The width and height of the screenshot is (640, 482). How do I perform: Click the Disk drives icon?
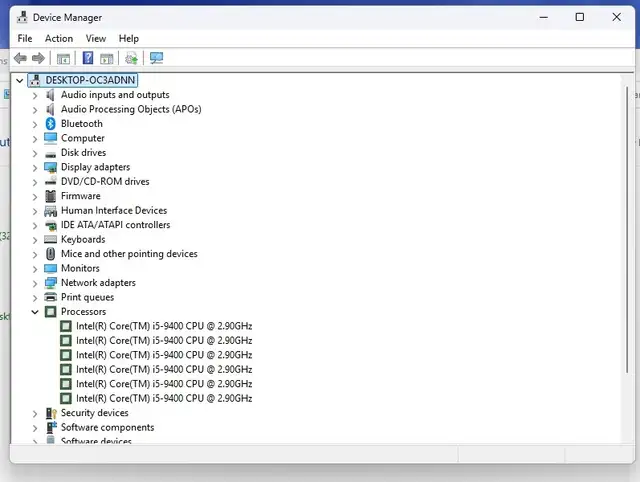coord(51,154)
